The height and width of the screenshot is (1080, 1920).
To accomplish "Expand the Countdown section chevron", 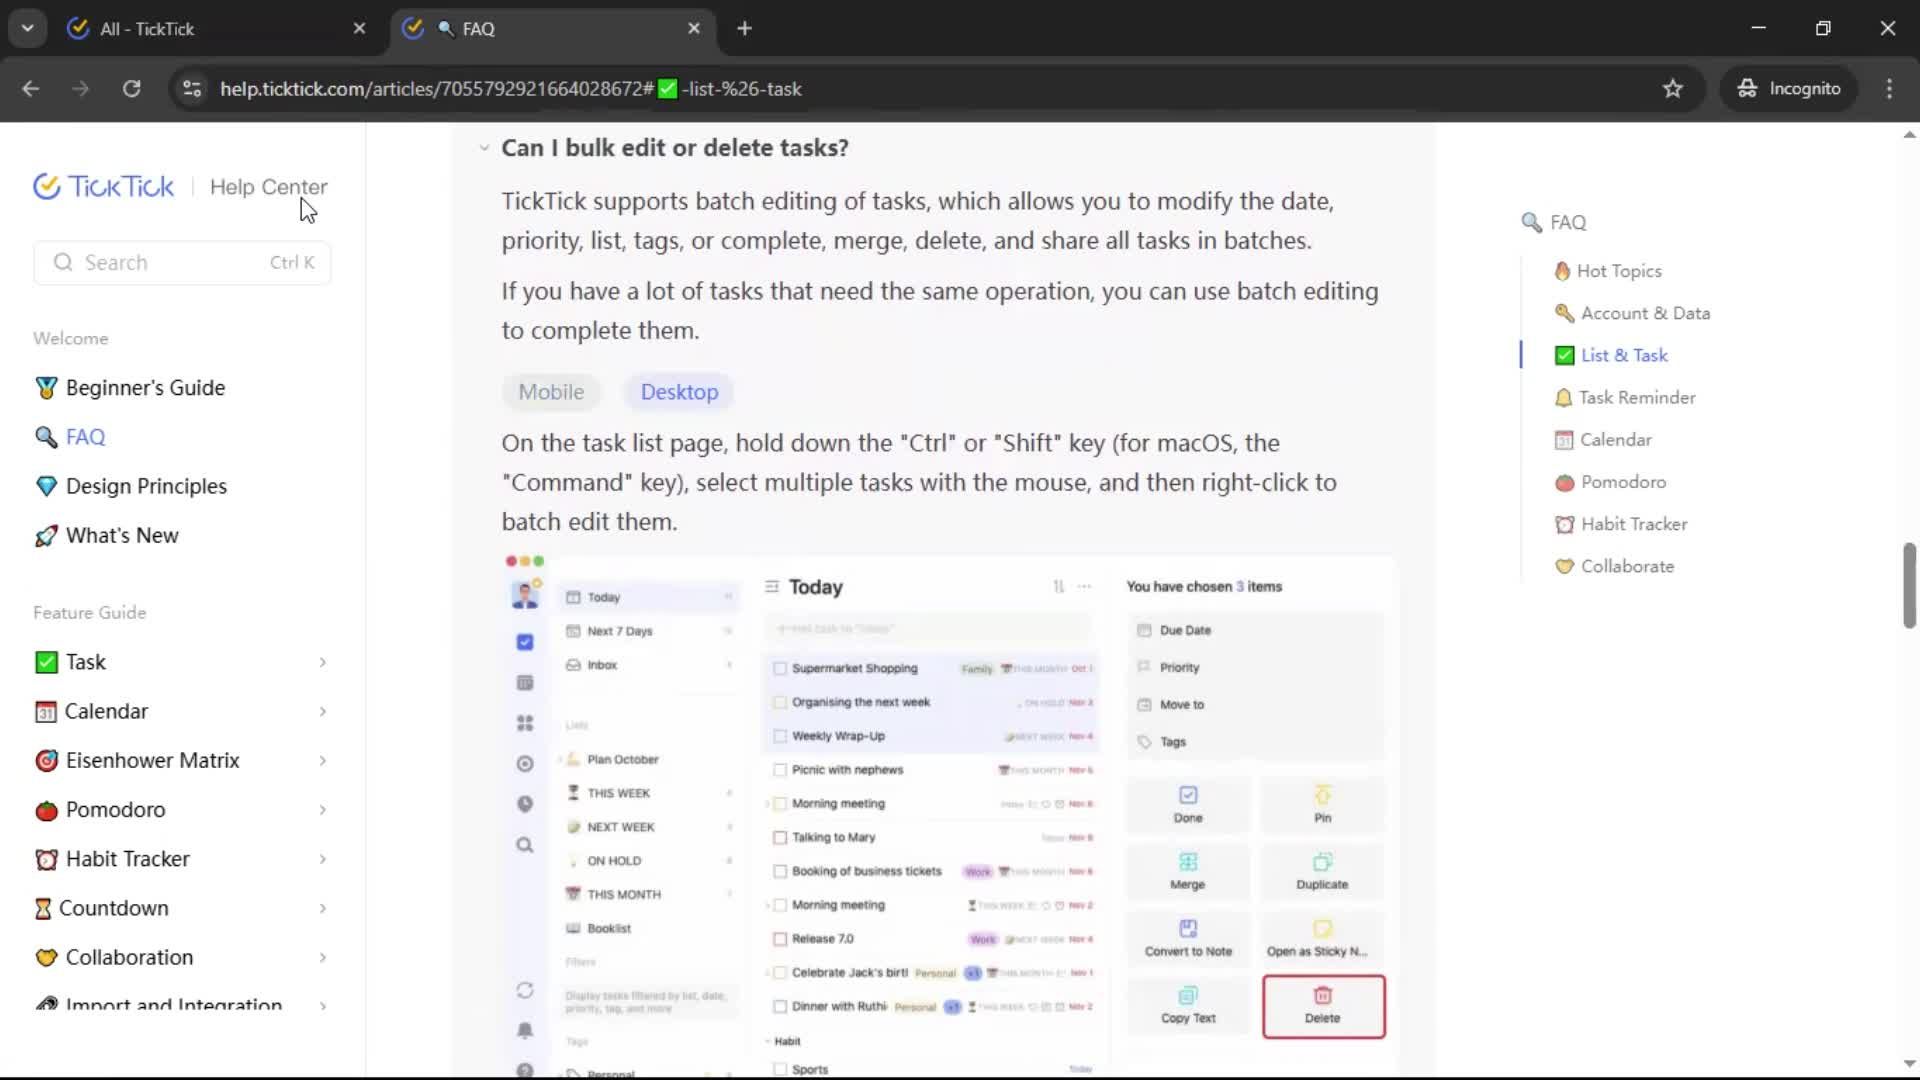I will tap(322, 908).
